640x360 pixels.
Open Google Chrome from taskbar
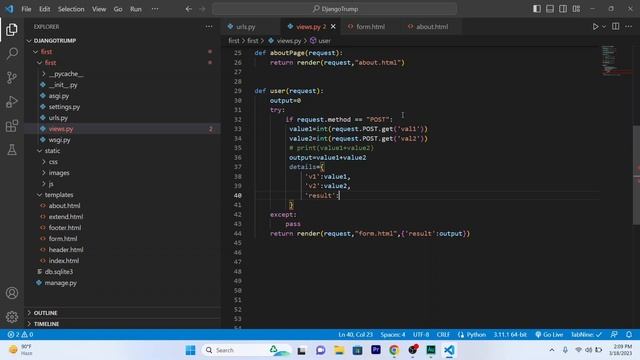[x=394, y=350]
